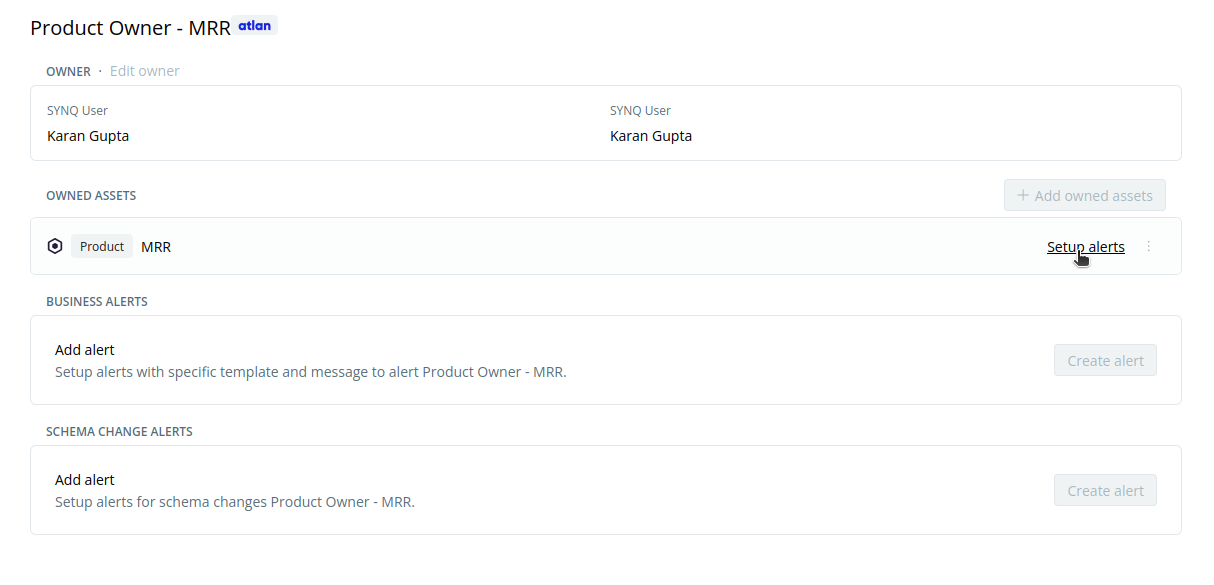Click the OWNED ASSETS section heading

91,196
